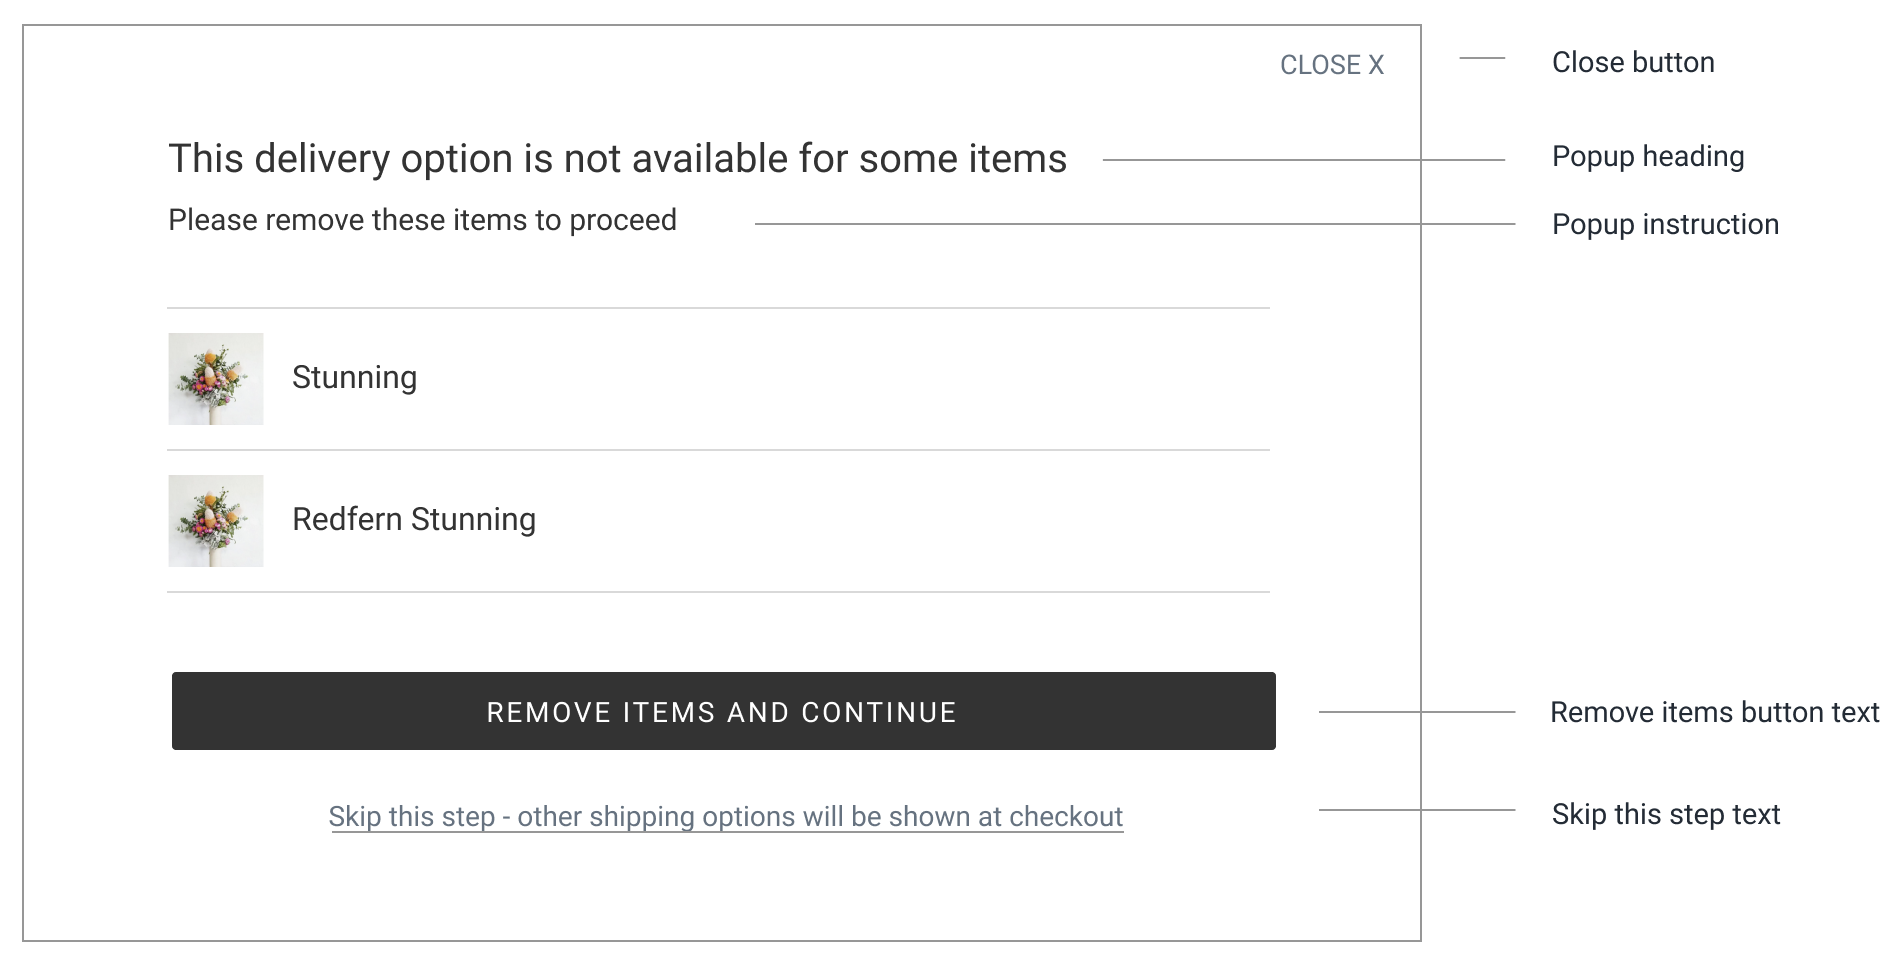The image size is (1904, 974).
Task: Click the 'Remove items button text' label
Action: 1714,712
